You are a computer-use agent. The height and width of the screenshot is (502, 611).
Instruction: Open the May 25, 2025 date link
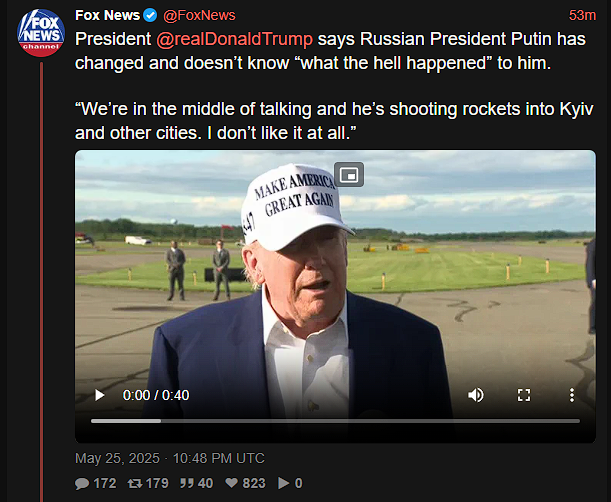(x=119, y=458)
